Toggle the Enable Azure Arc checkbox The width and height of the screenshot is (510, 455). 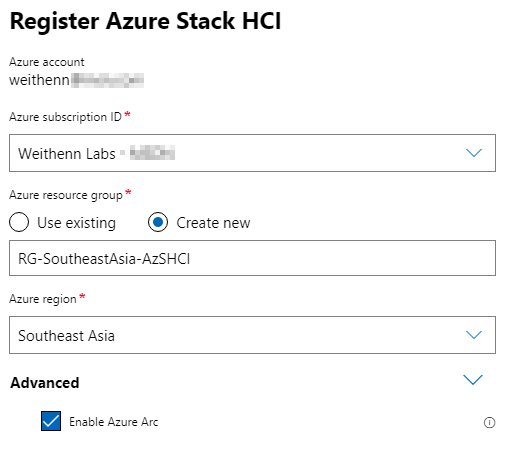click(51, 421)
